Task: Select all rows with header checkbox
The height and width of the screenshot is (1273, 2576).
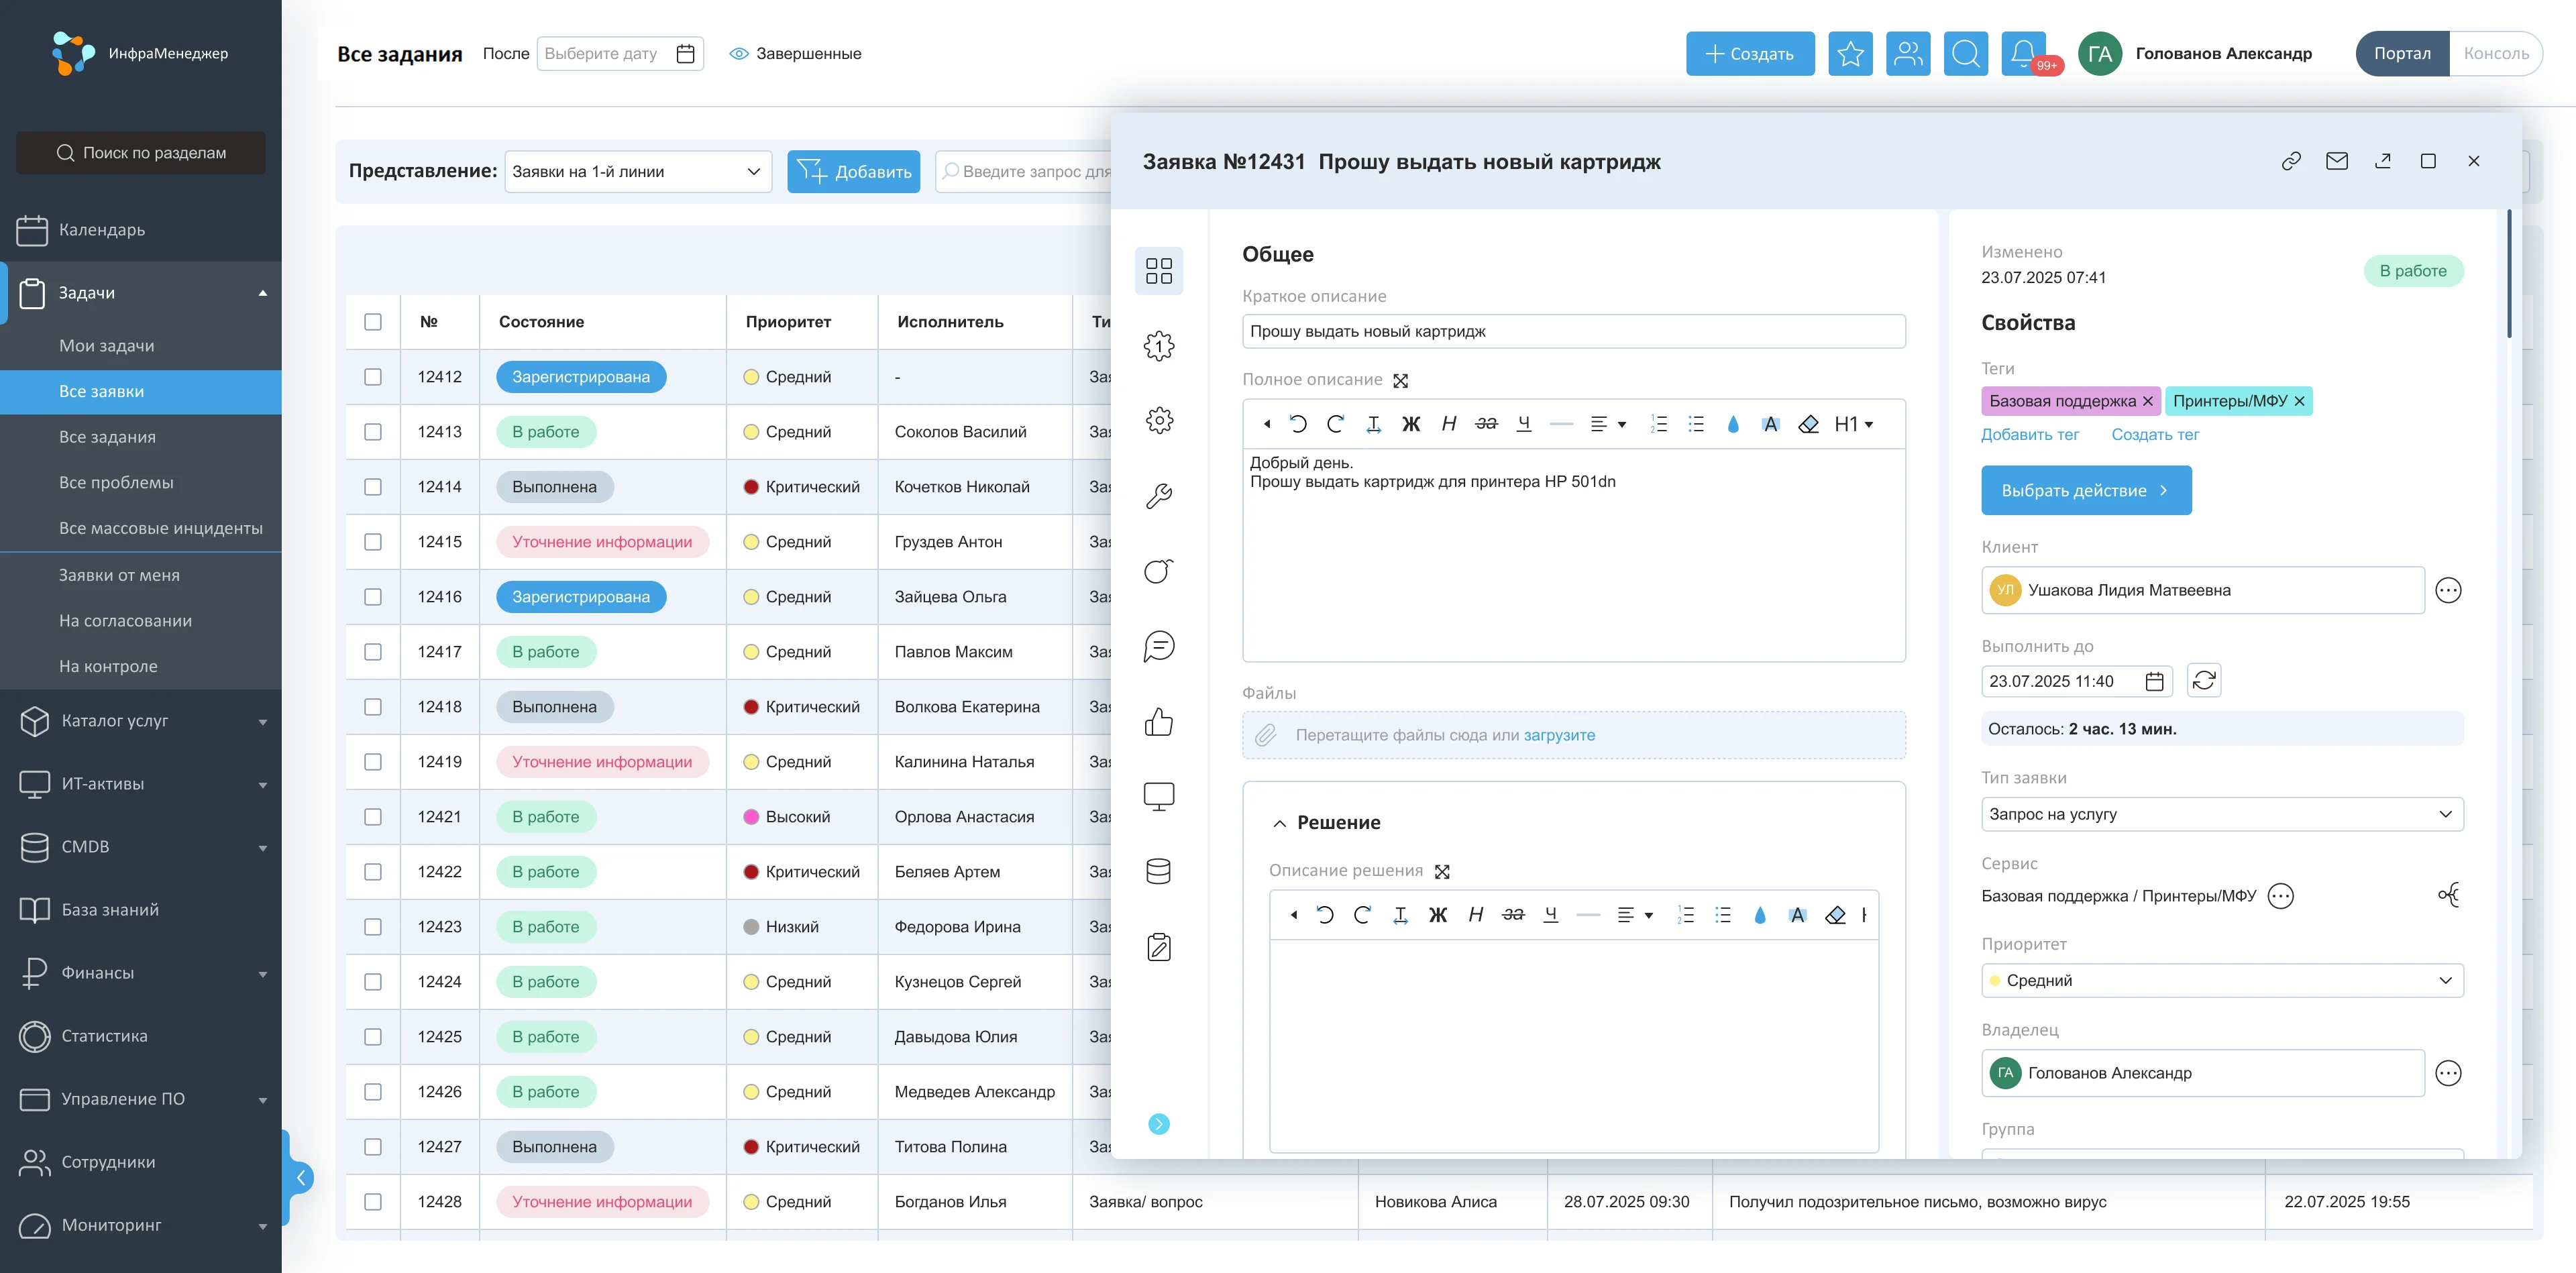Action: click(x=373, y=322)
